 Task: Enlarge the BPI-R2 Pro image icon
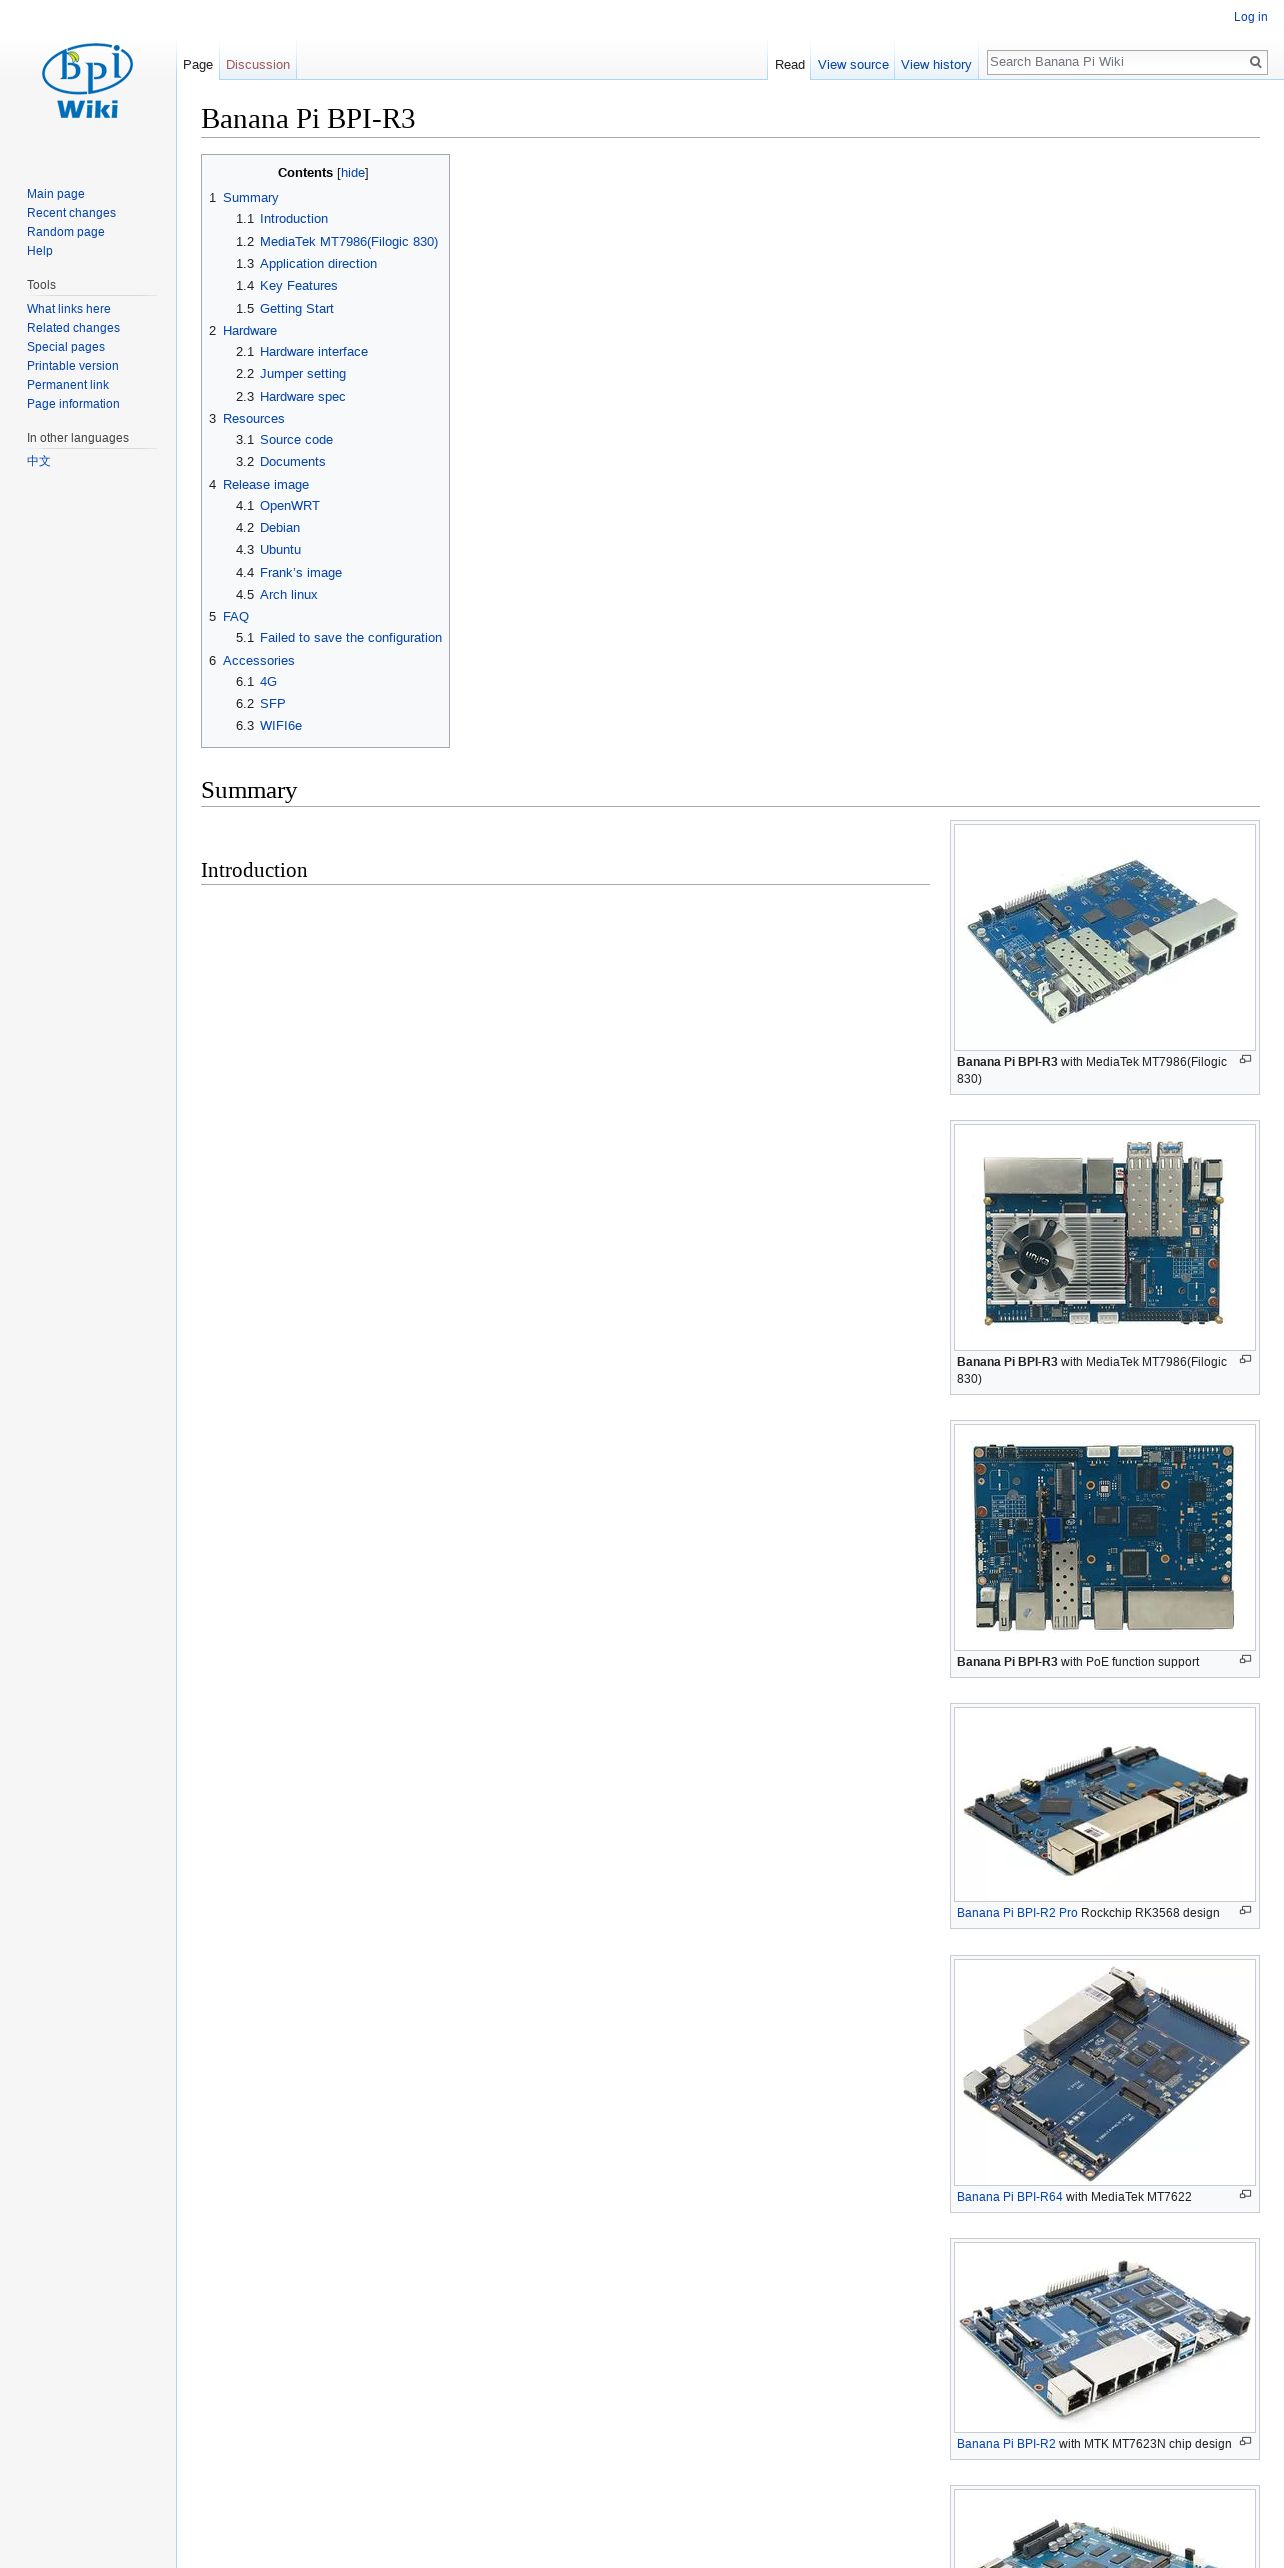pyautogui.click(x=1245, y=1910)
